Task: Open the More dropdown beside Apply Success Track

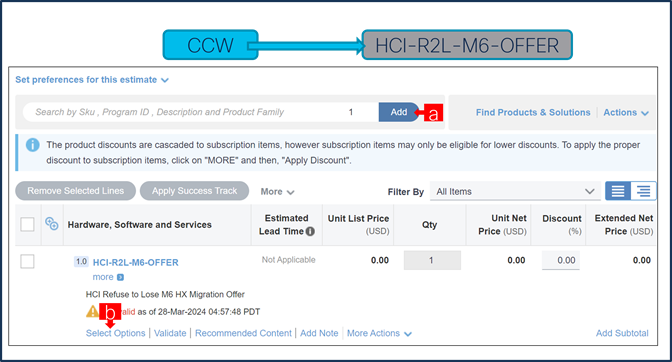Action: click(277, 191)
